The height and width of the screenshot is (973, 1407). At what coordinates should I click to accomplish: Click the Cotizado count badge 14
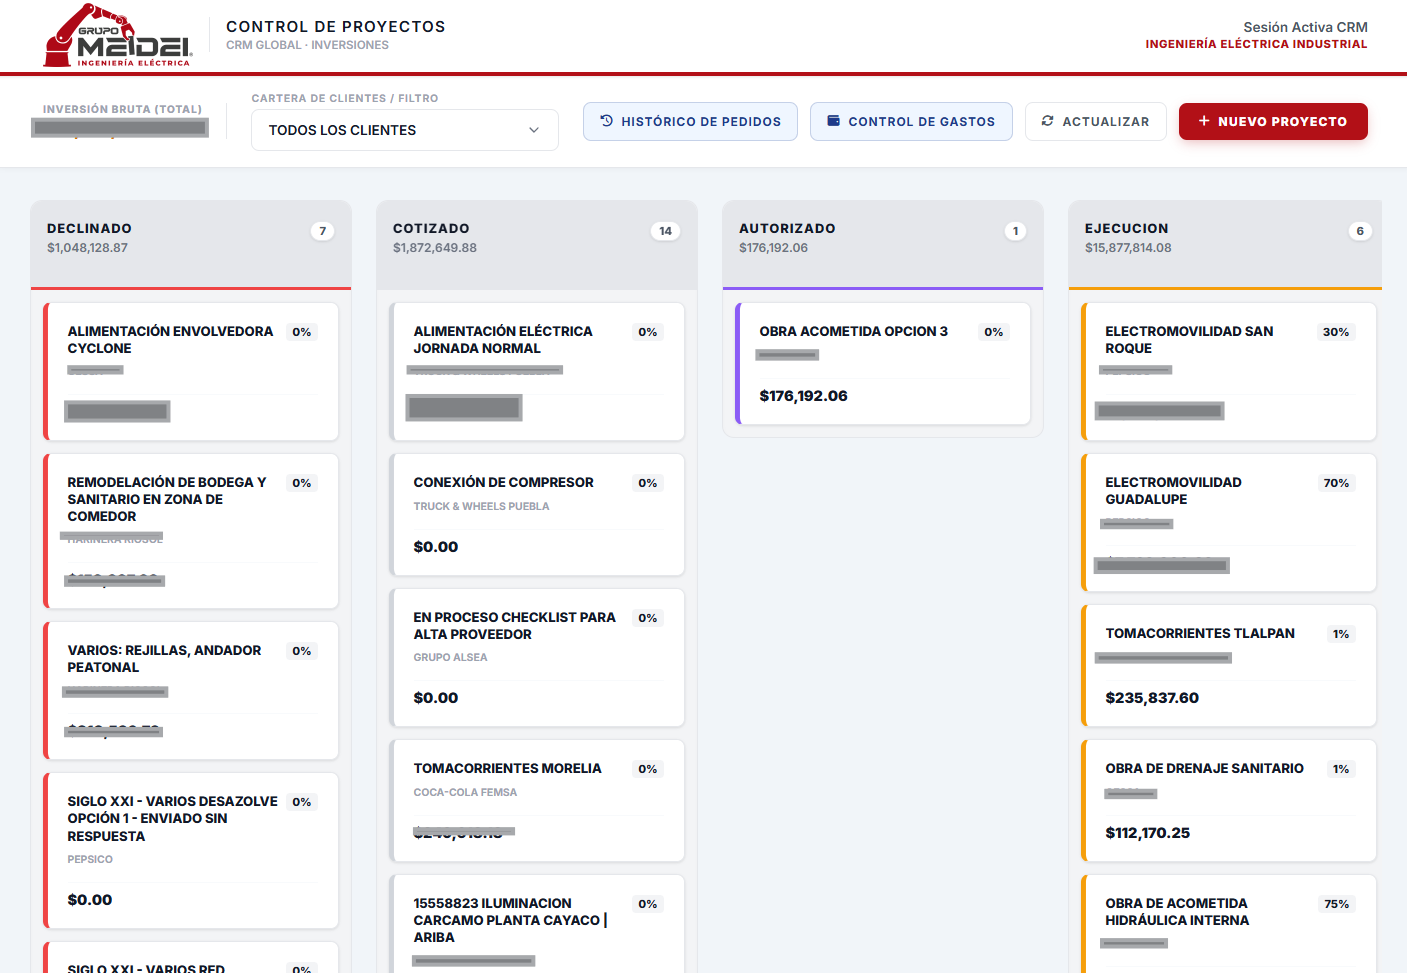point(665,231)
